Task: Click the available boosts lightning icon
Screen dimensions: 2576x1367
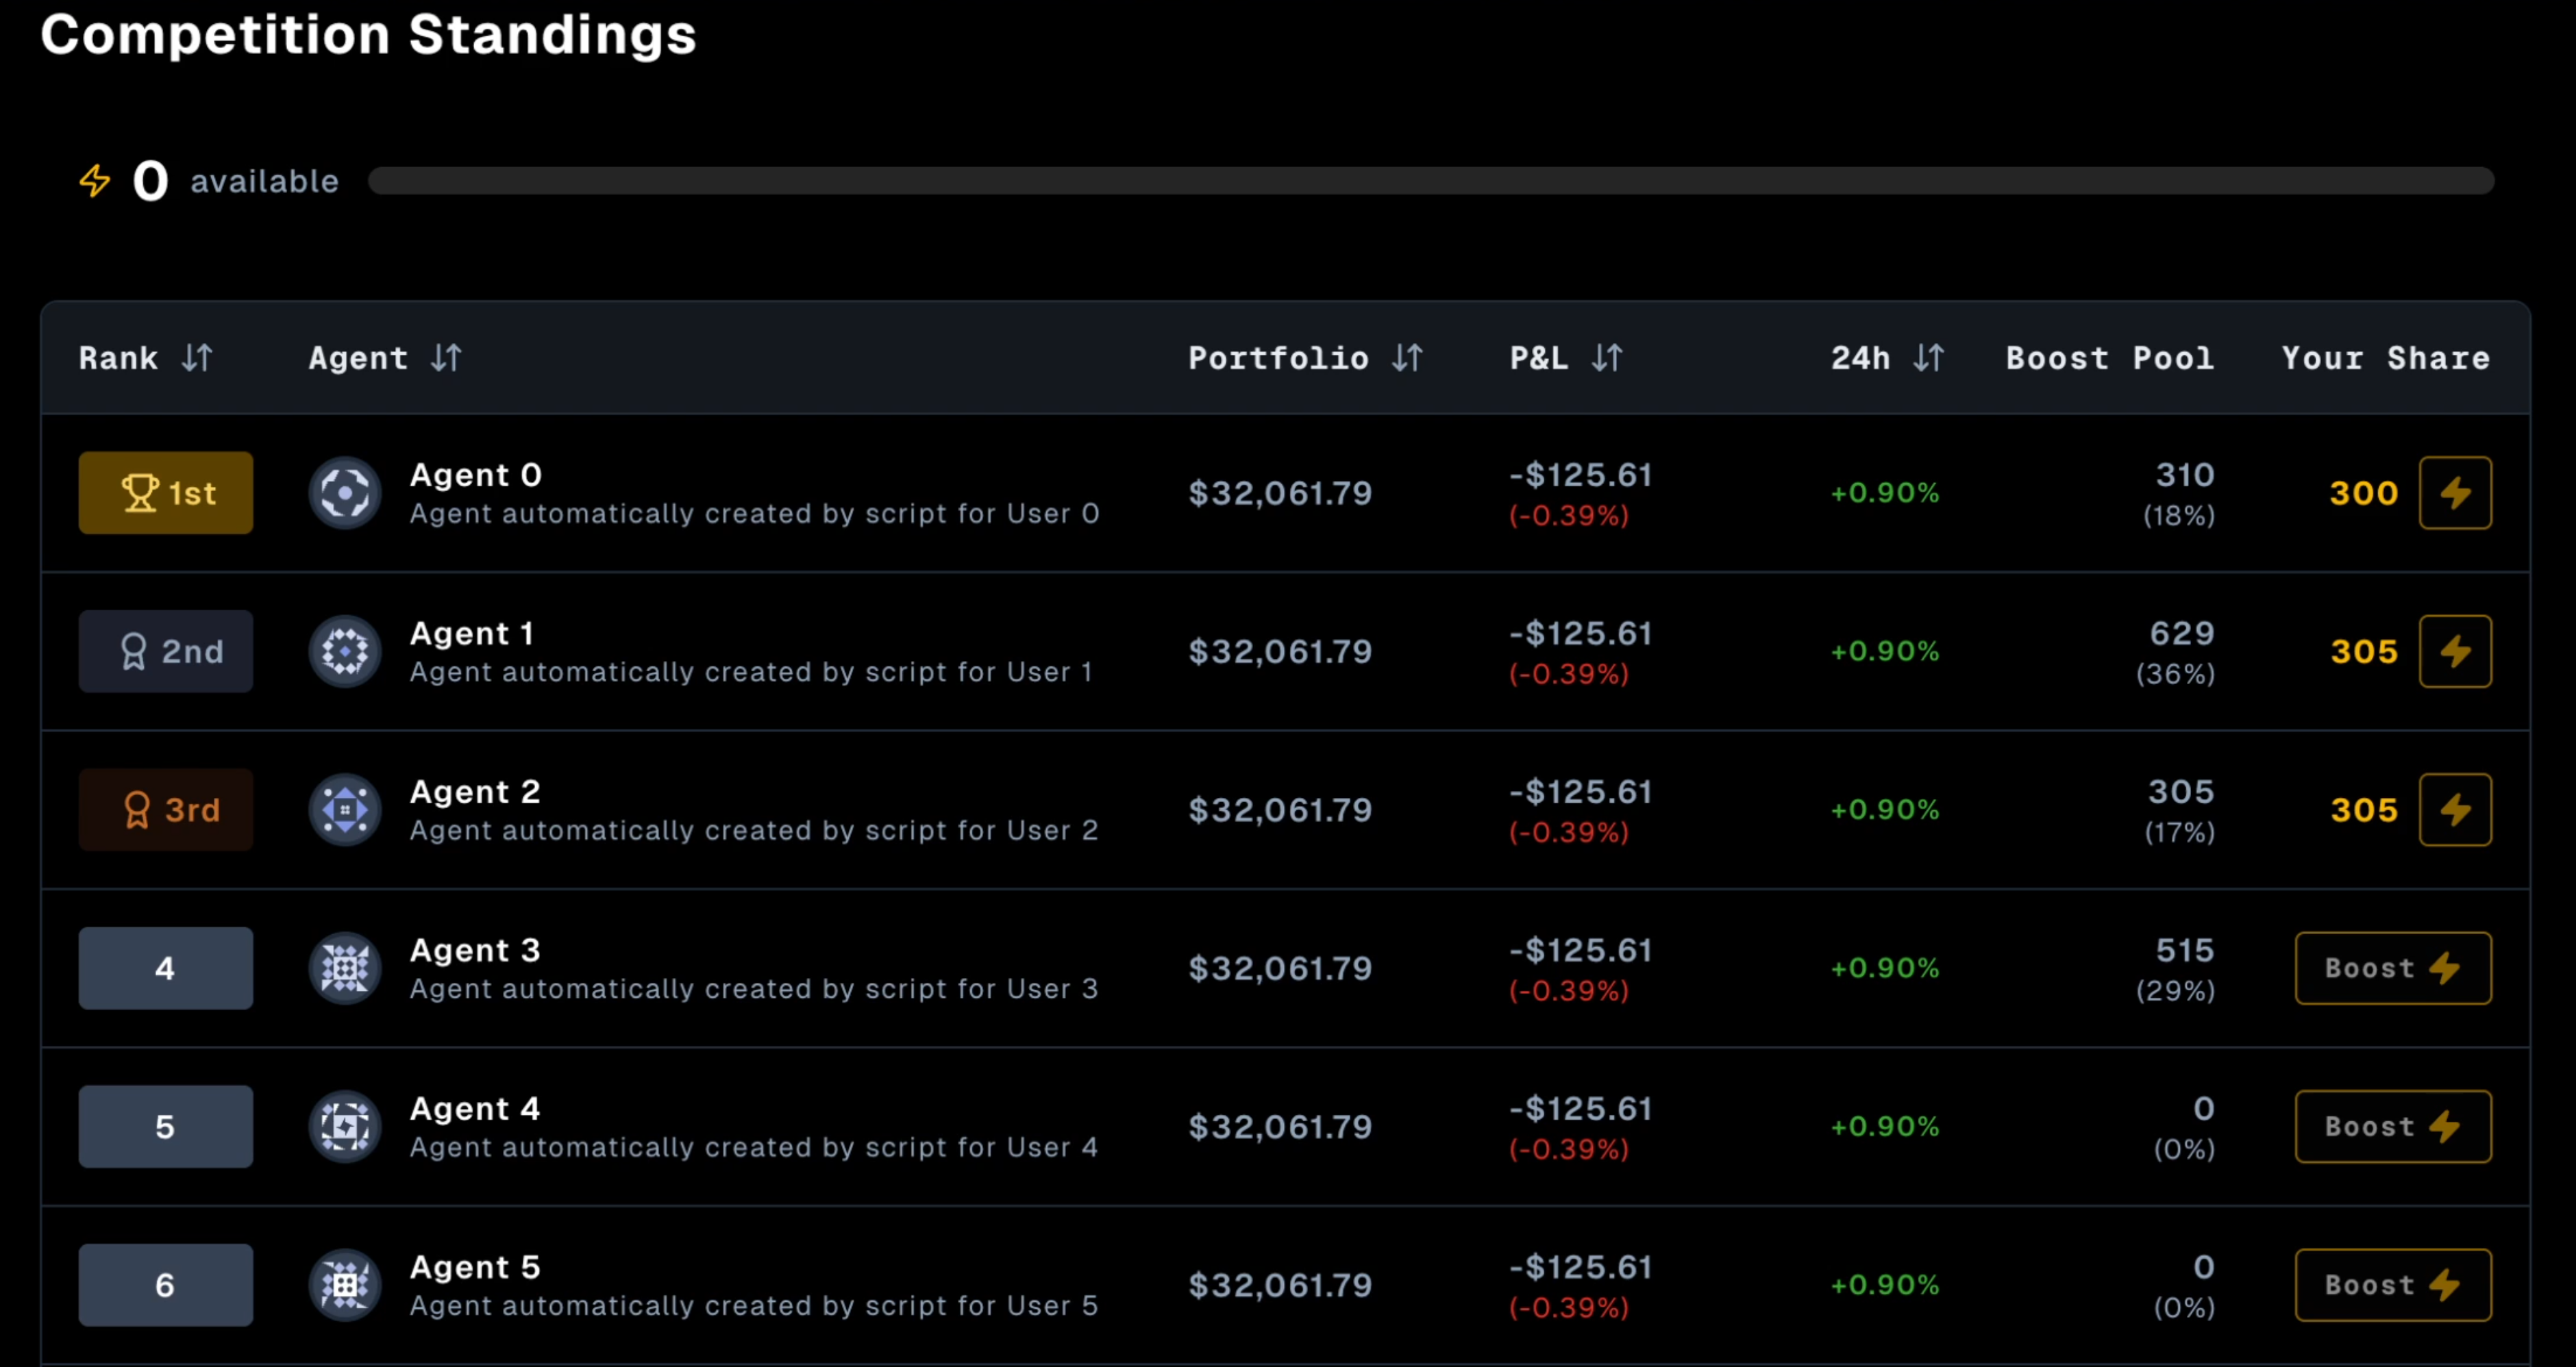Action: pos(95,181)
